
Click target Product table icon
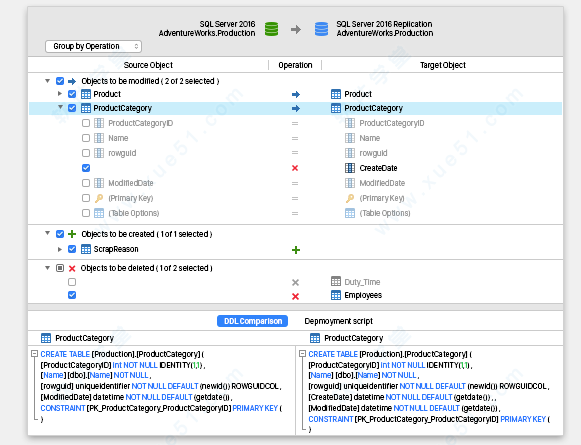click(336, 94)
